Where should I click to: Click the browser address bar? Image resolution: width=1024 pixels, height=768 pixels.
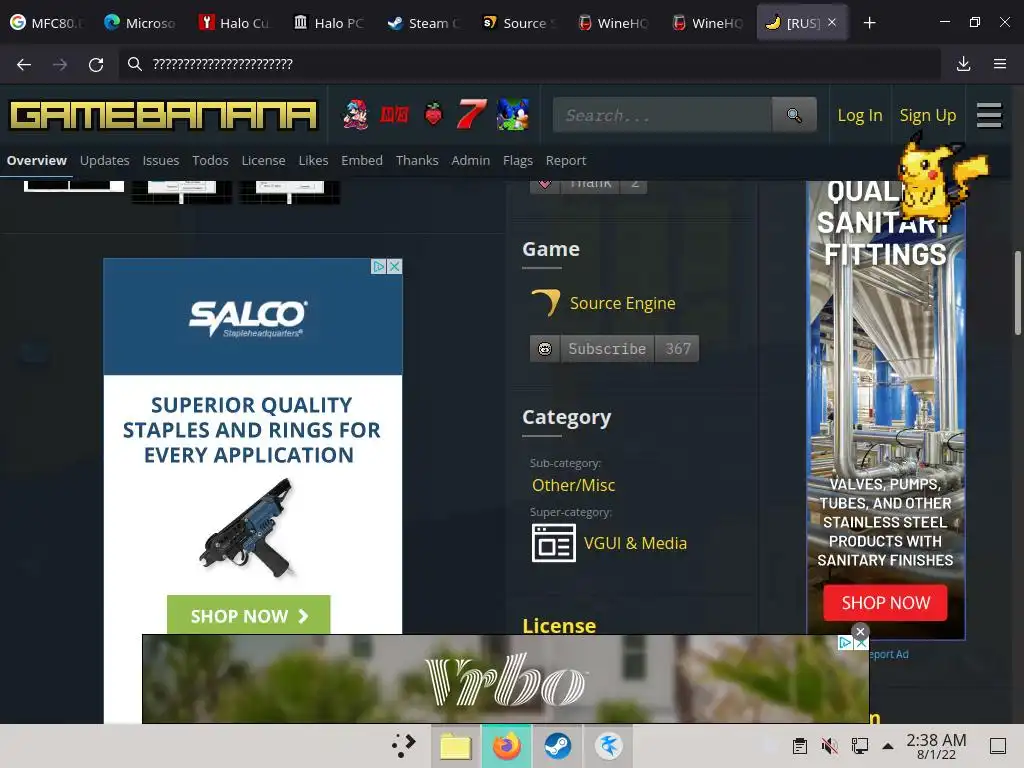(529, 64)
